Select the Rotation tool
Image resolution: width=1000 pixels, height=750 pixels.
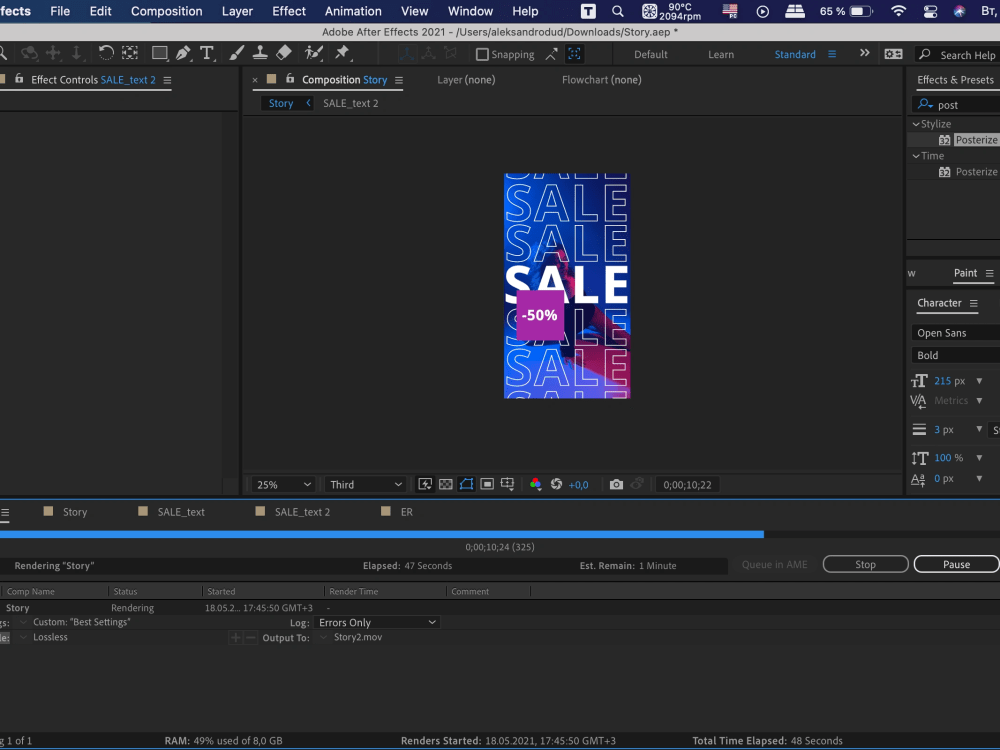[x=106, y=54]
